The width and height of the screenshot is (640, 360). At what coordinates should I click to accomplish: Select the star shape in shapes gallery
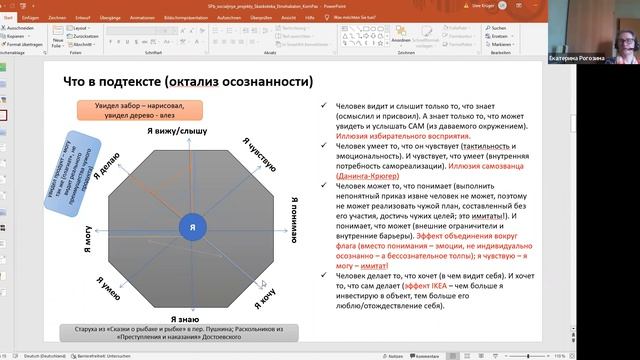coord(380,43)
